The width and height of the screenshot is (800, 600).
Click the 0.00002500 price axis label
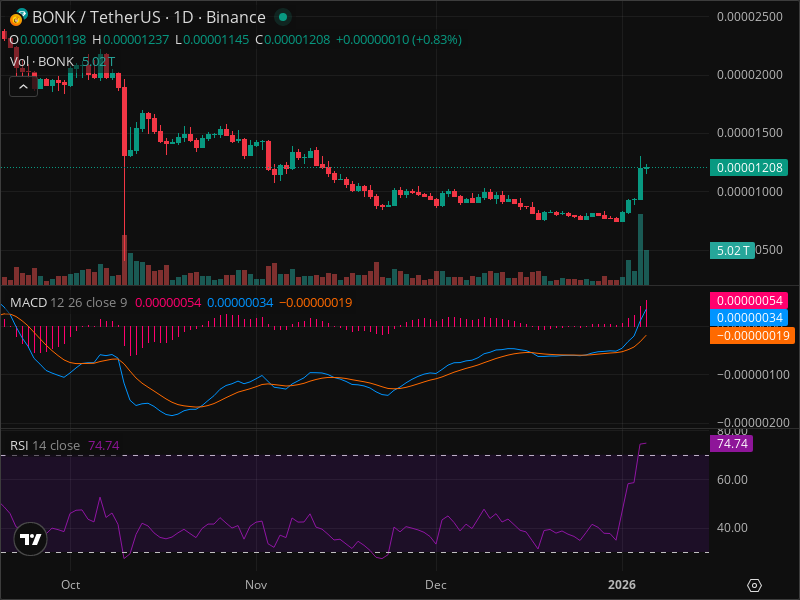click(x=749, y=16)
